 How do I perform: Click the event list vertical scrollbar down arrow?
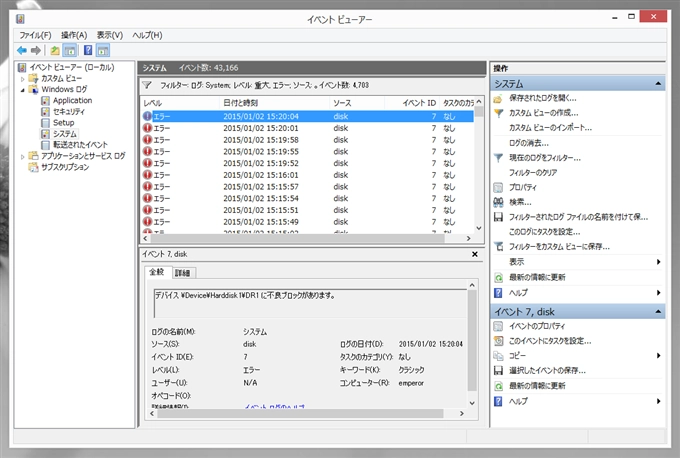tap(479, 228)
